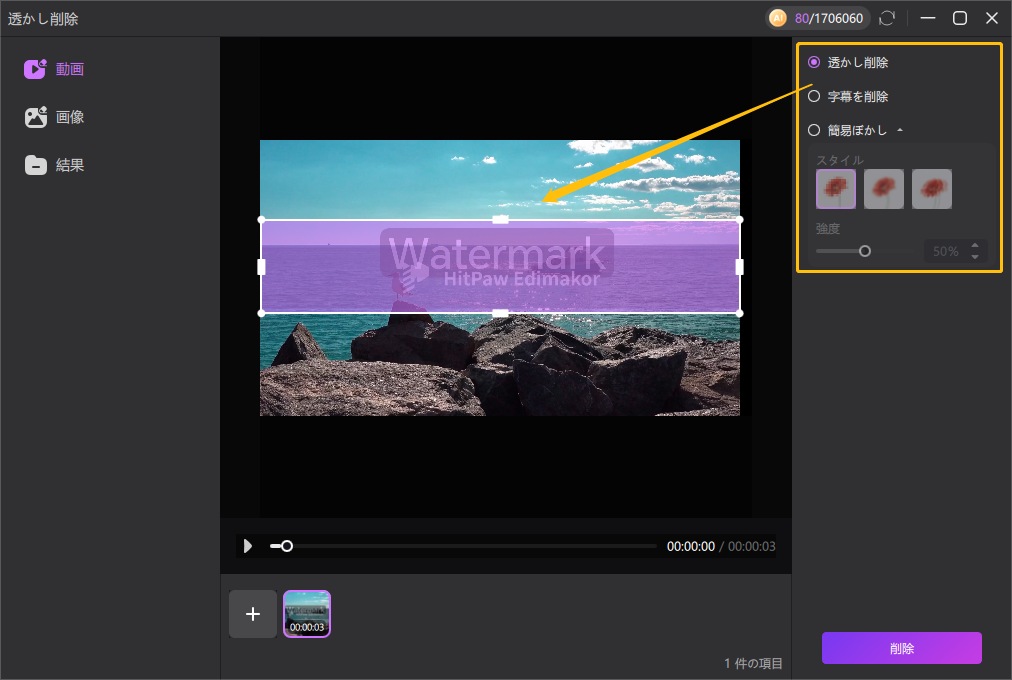The height and width of the screenshot is (680, 1012).
Task: Click the AI credits coin icon
Action: pyautogui.click(x=778, y=18)
